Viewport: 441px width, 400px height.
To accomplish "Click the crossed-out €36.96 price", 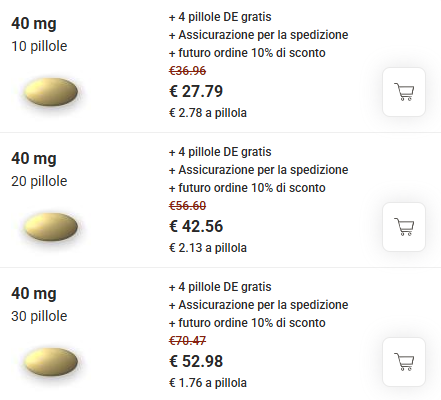I will [188, 71].
